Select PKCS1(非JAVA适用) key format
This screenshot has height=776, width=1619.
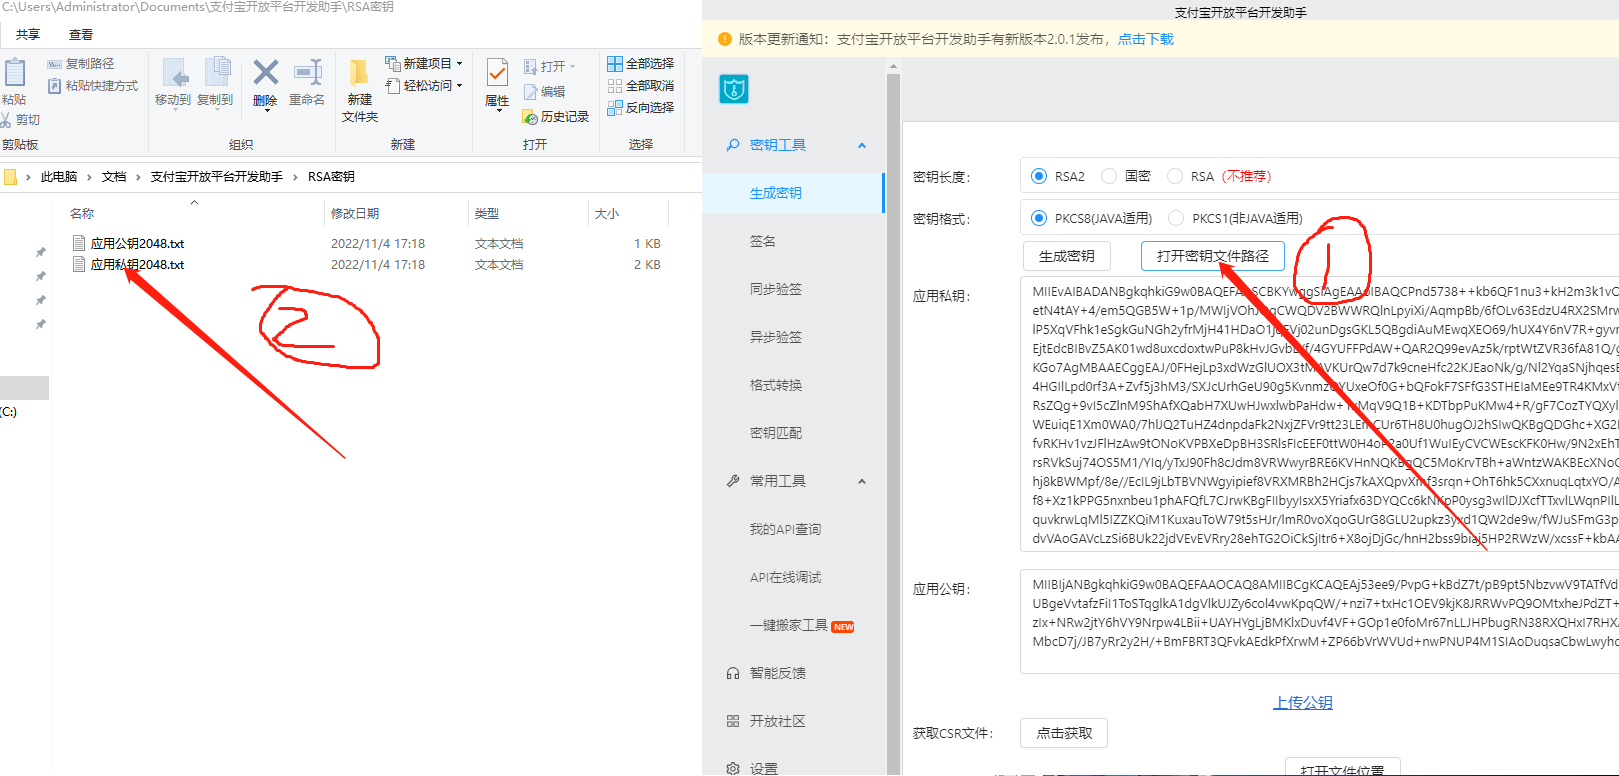click(1176, 218)
